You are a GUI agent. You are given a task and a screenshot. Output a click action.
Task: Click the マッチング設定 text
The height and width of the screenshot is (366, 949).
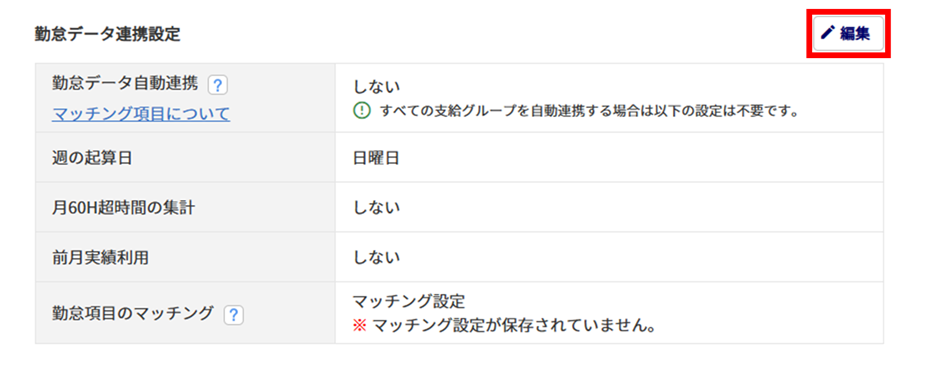click(x=409, y=301)
